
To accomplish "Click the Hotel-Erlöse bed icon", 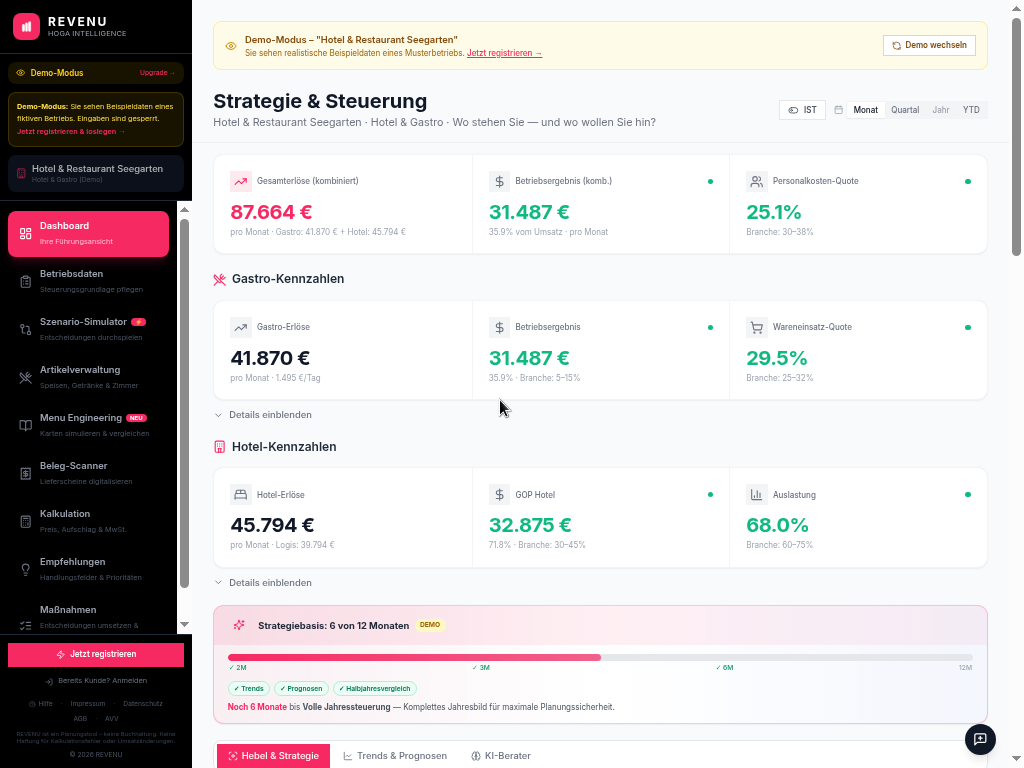I will 240,495.
